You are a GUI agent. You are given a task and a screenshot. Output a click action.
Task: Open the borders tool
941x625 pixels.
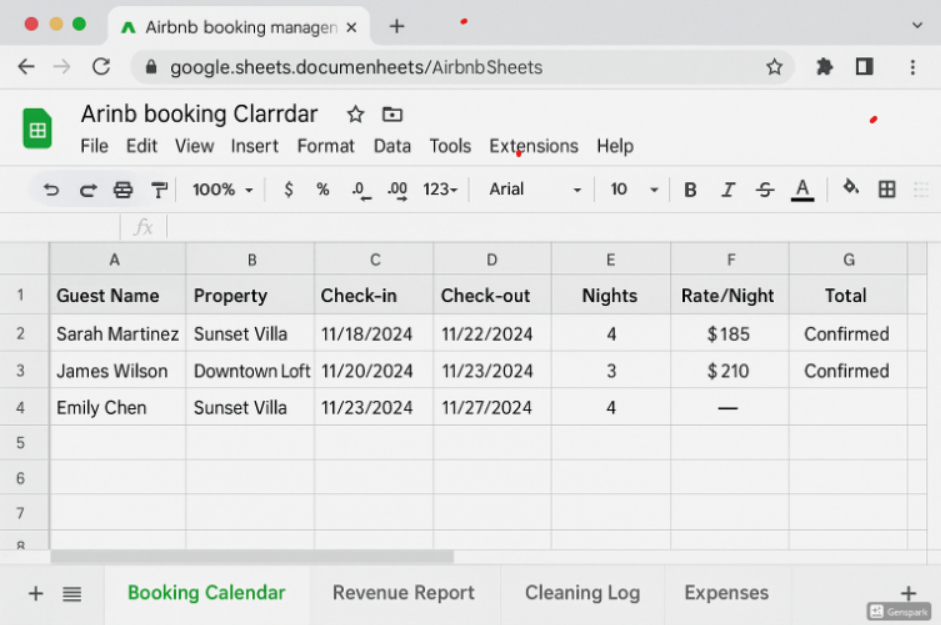(x=887, y=190)
